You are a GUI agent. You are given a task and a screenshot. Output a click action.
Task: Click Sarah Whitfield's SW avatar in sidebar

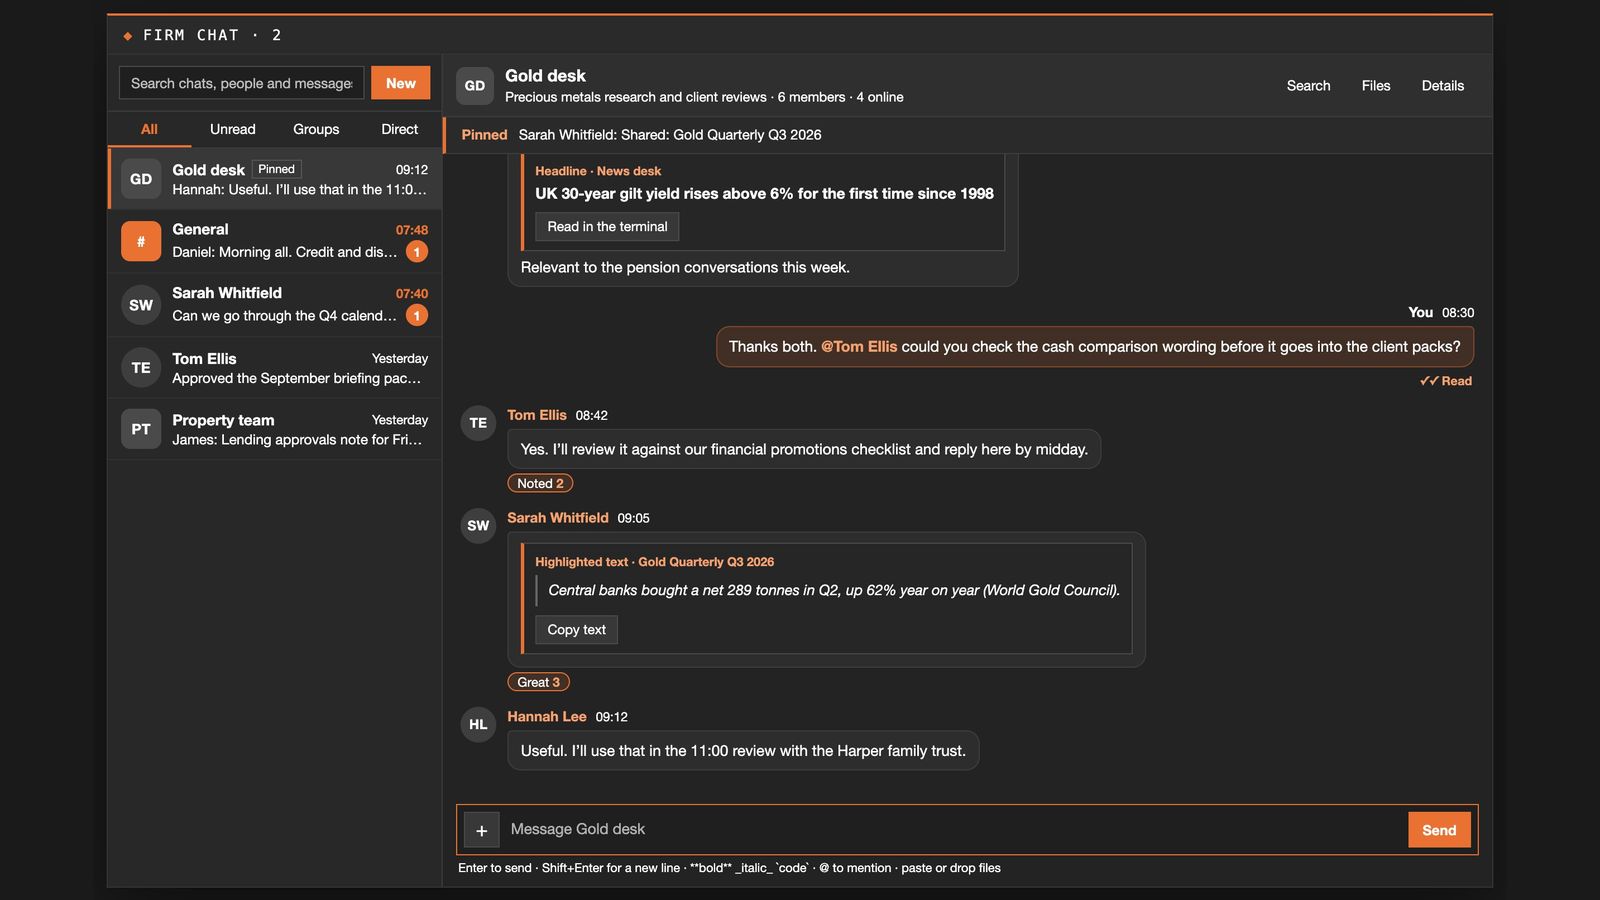tap(141, 305)
